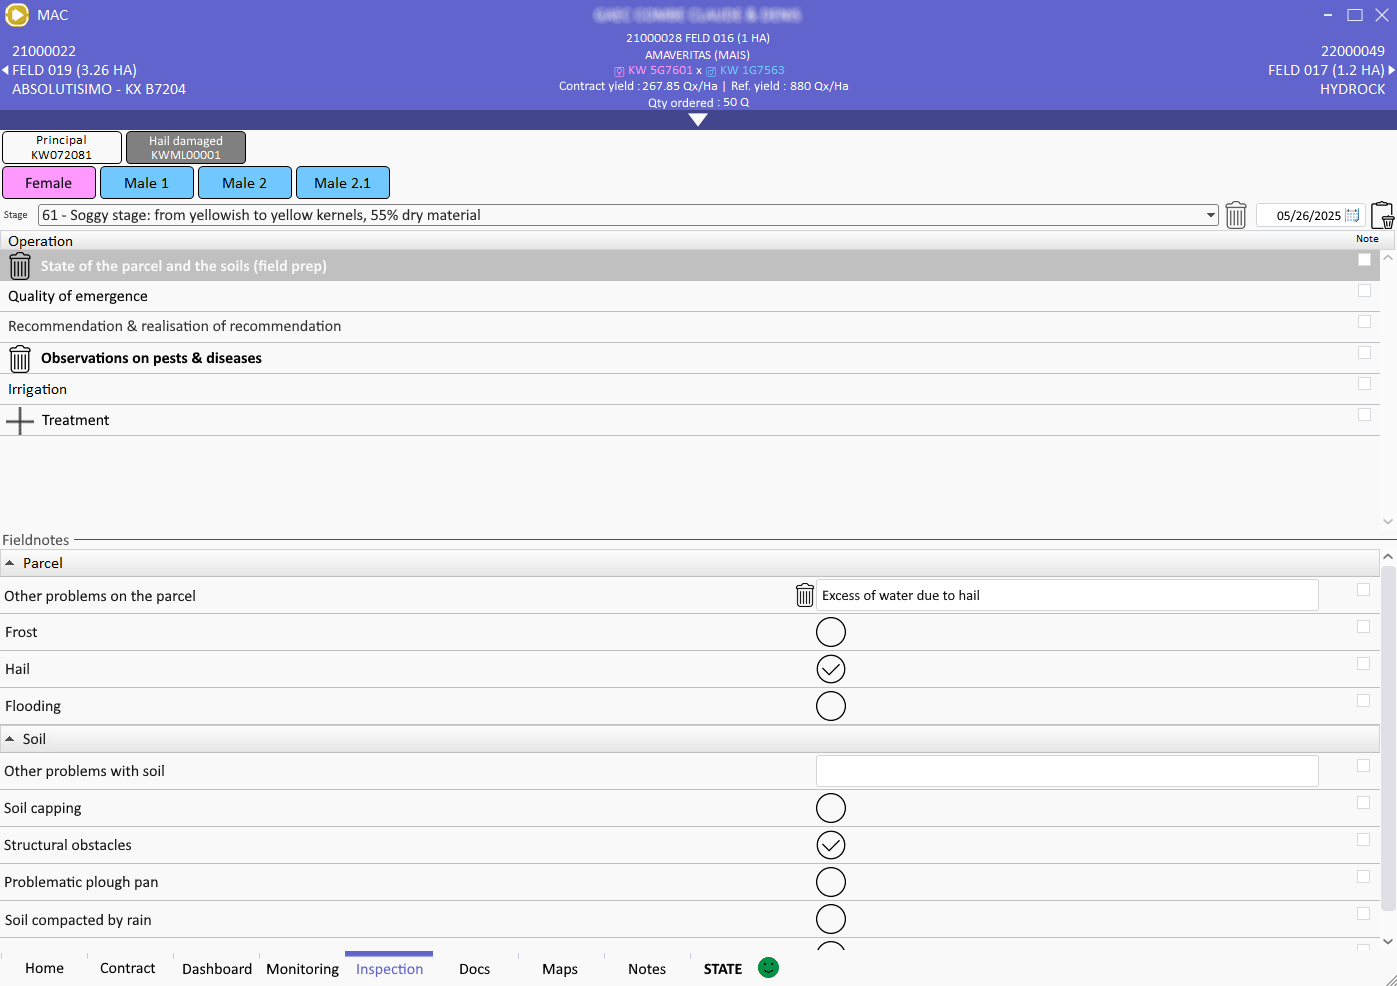Click the STATE label

pos(723,969)
